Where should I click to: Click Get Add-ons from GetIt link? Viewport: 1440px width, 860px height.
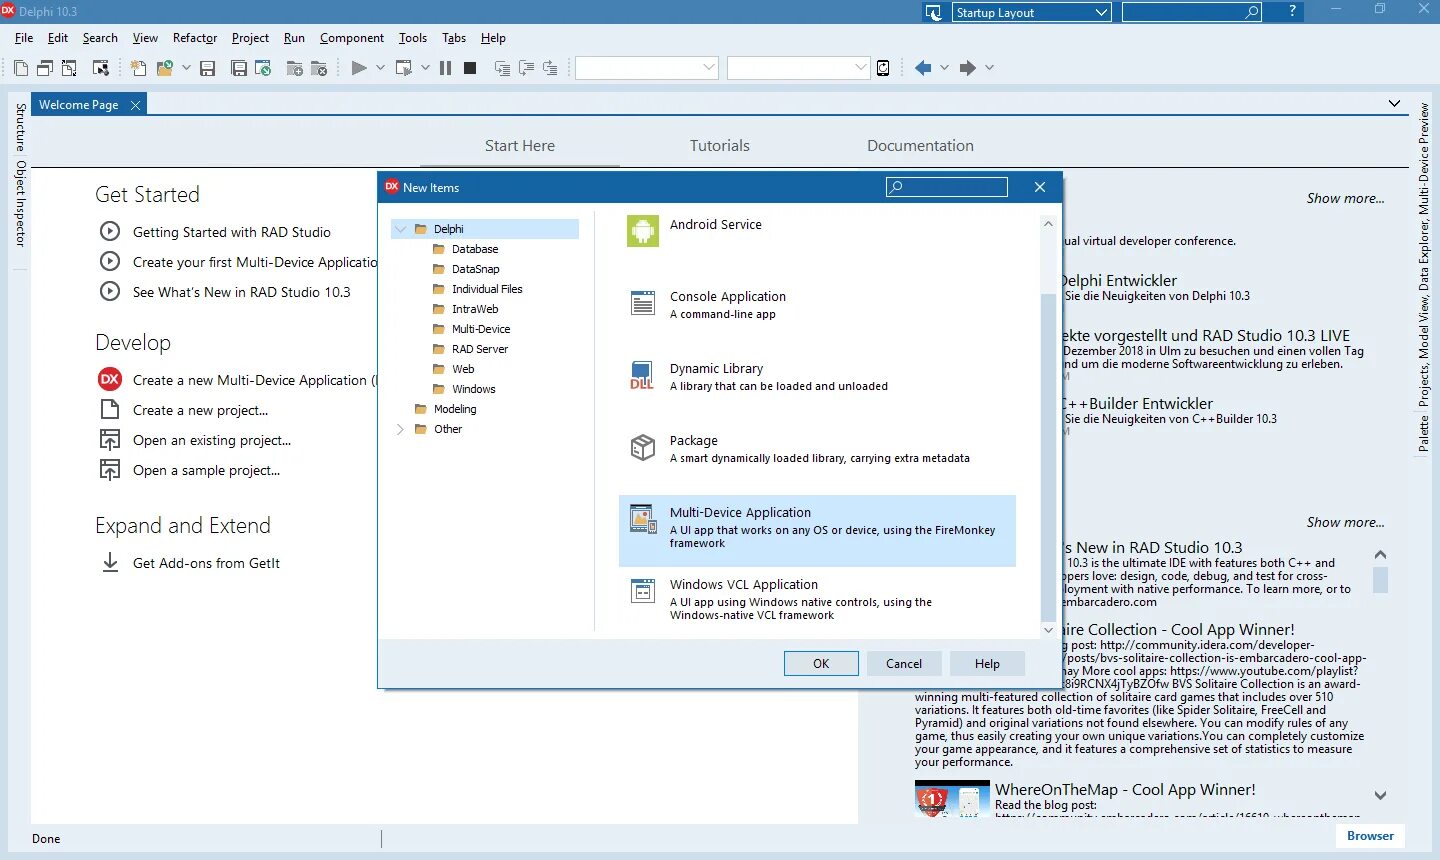click(x=206, y=563)
